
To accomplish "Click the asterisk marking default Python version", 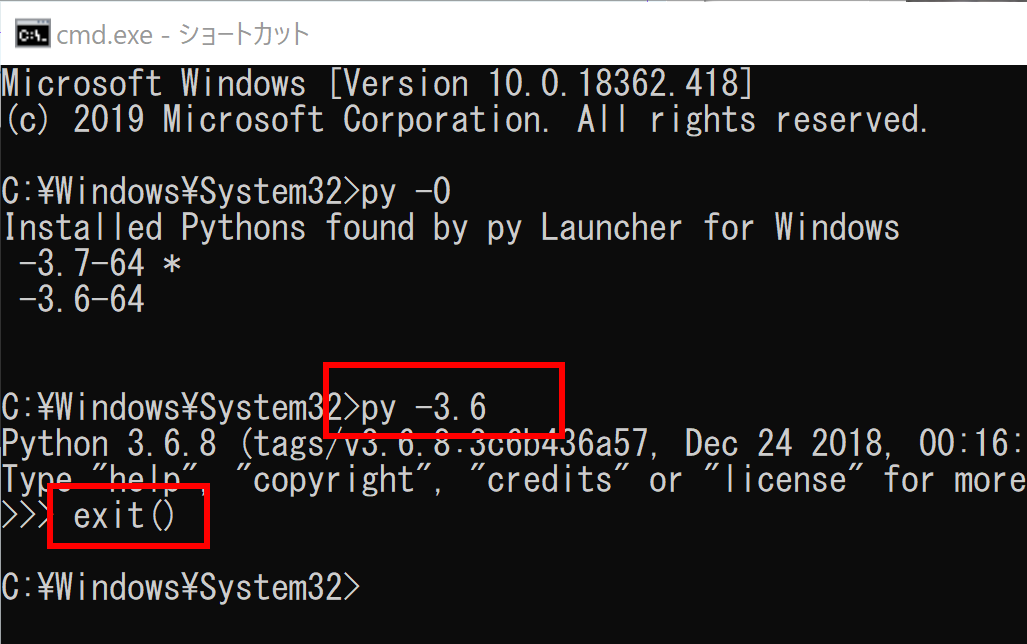I will click(172, 265).
